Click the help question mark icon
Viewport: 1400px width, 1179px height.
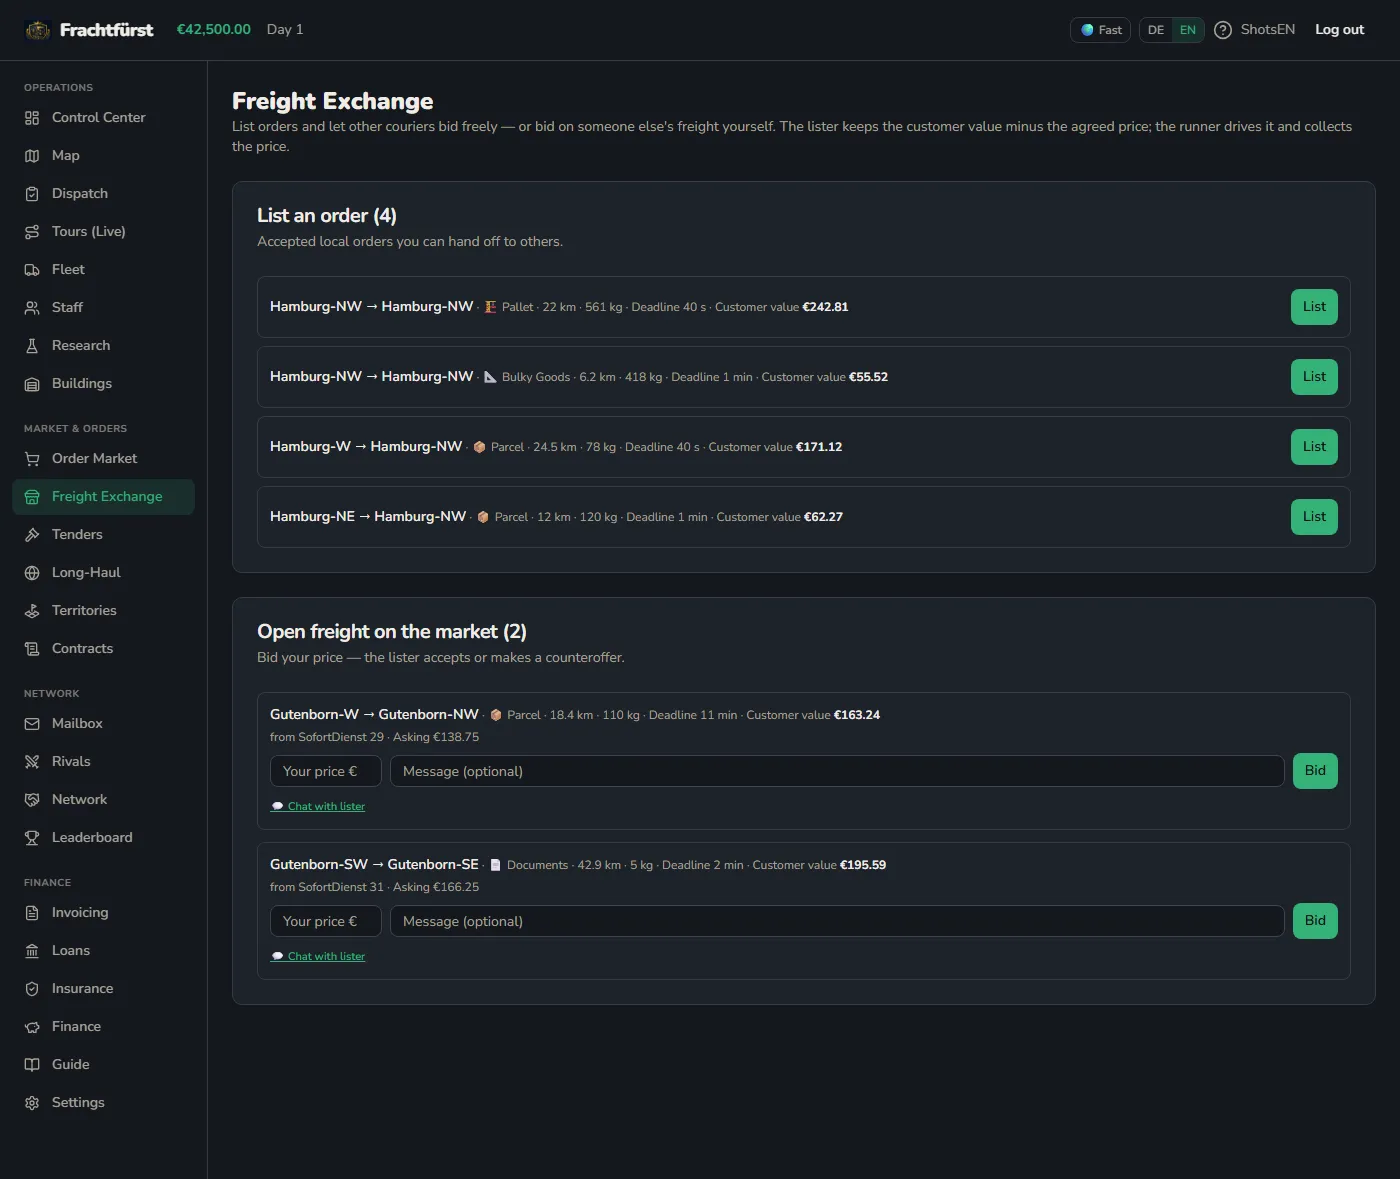(1222, 30)
